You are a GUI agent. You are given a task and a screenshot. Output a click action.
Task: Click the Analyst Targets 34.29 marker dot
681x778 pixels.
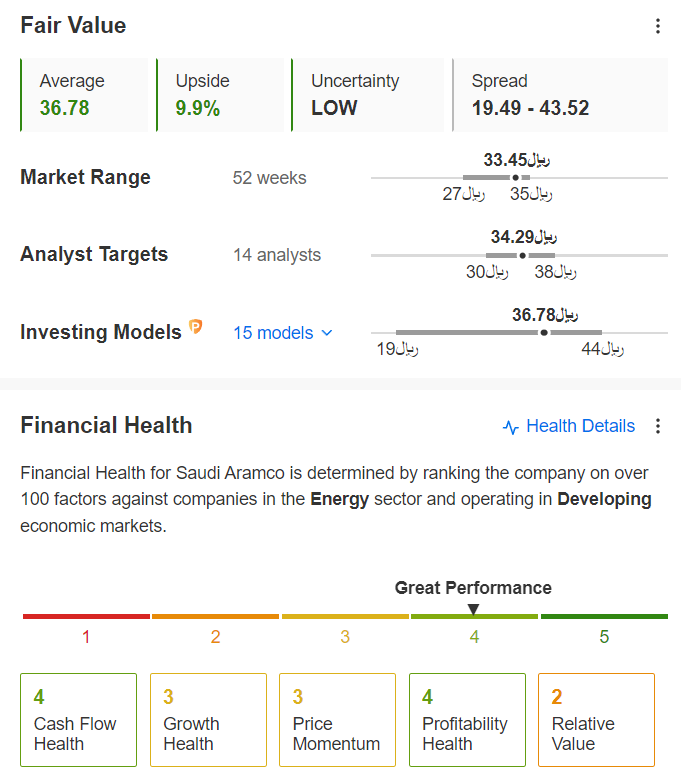[522, 256]
